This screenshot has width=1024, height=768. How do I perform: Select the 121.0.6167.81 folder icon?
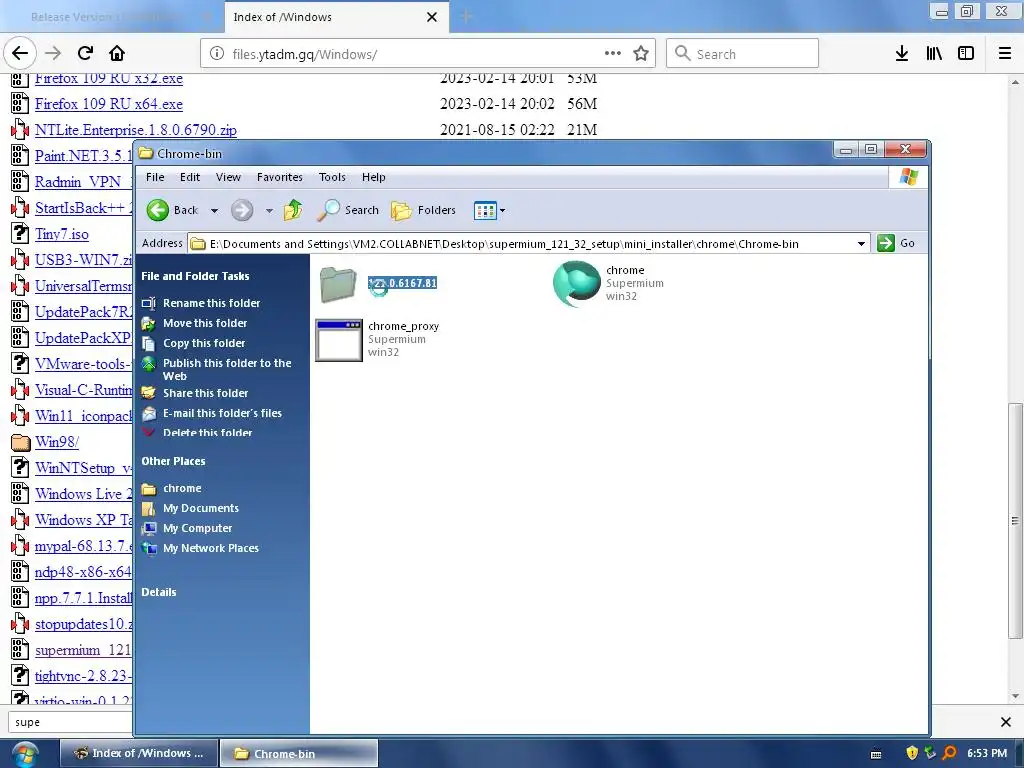coord(338,283)
